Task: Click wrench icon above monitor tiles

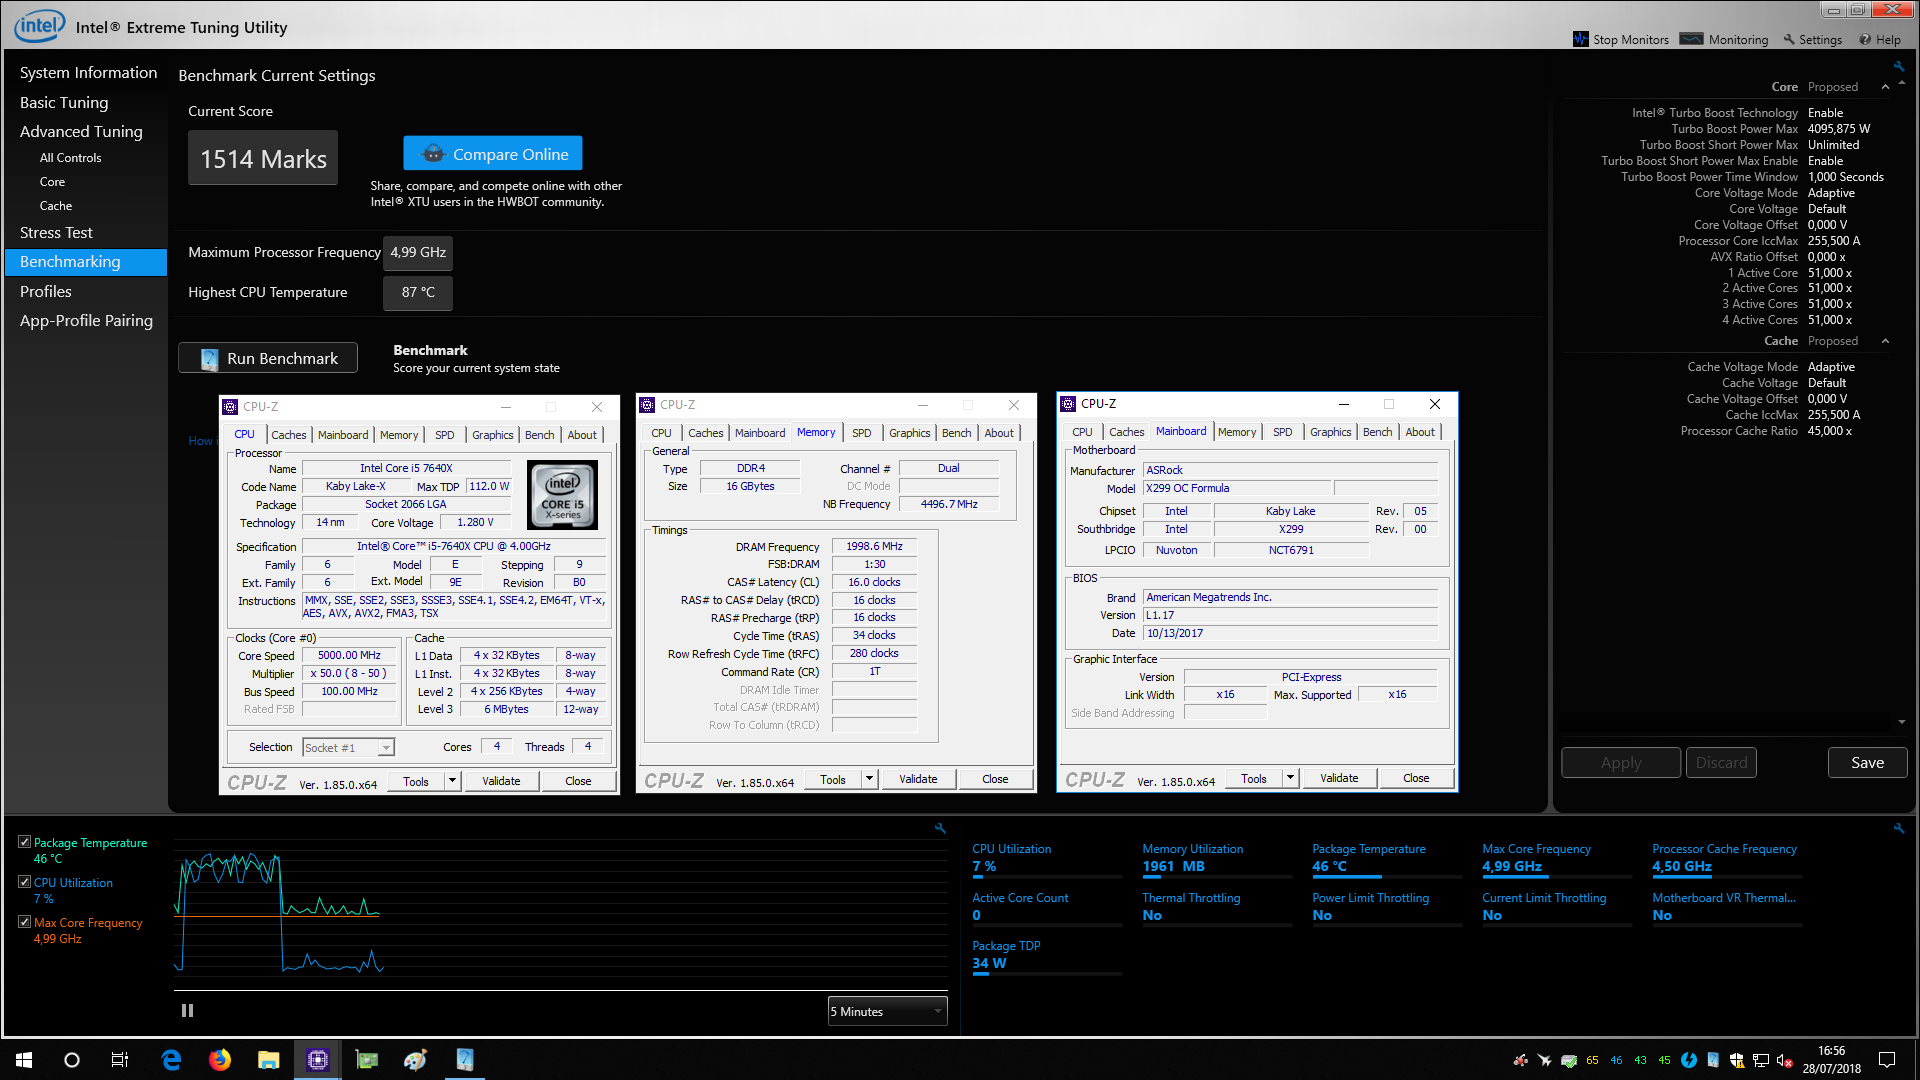Action: click(x=1898, y=828)
